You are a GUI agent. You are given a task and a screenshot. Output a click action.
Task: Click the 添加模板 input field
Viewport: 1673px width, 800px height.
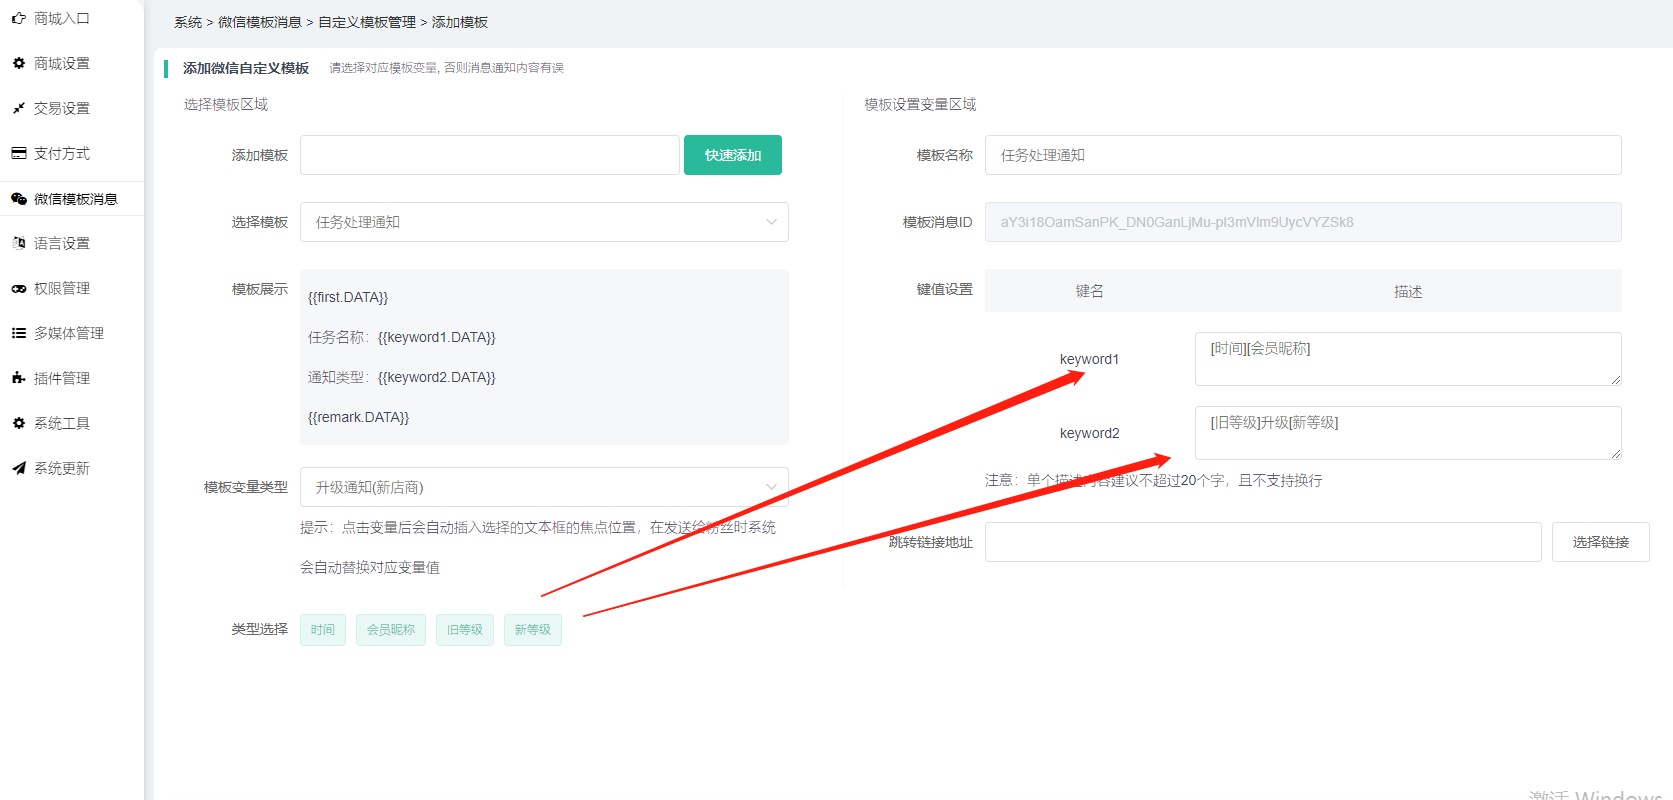[x=489, y=155]
